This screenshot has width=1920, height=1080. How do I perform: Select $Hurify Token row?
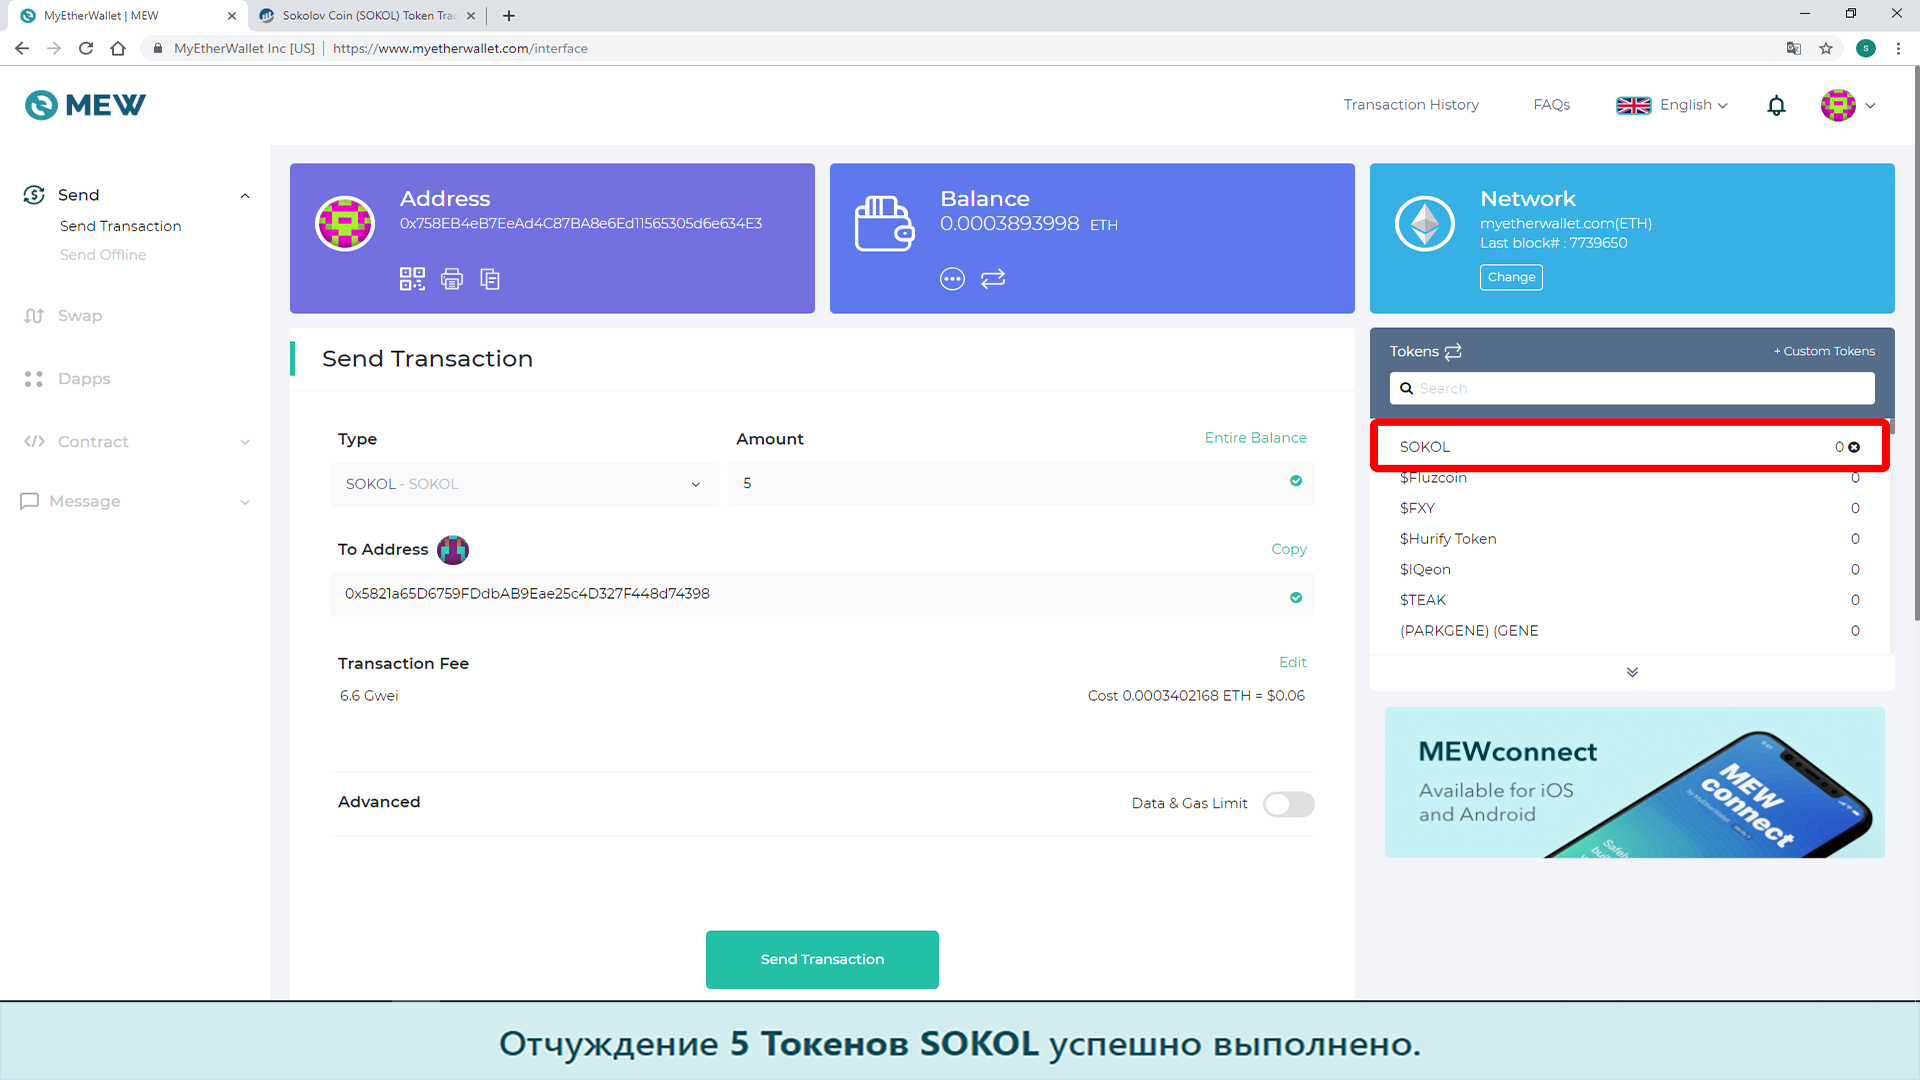[x=1630, y=539]
